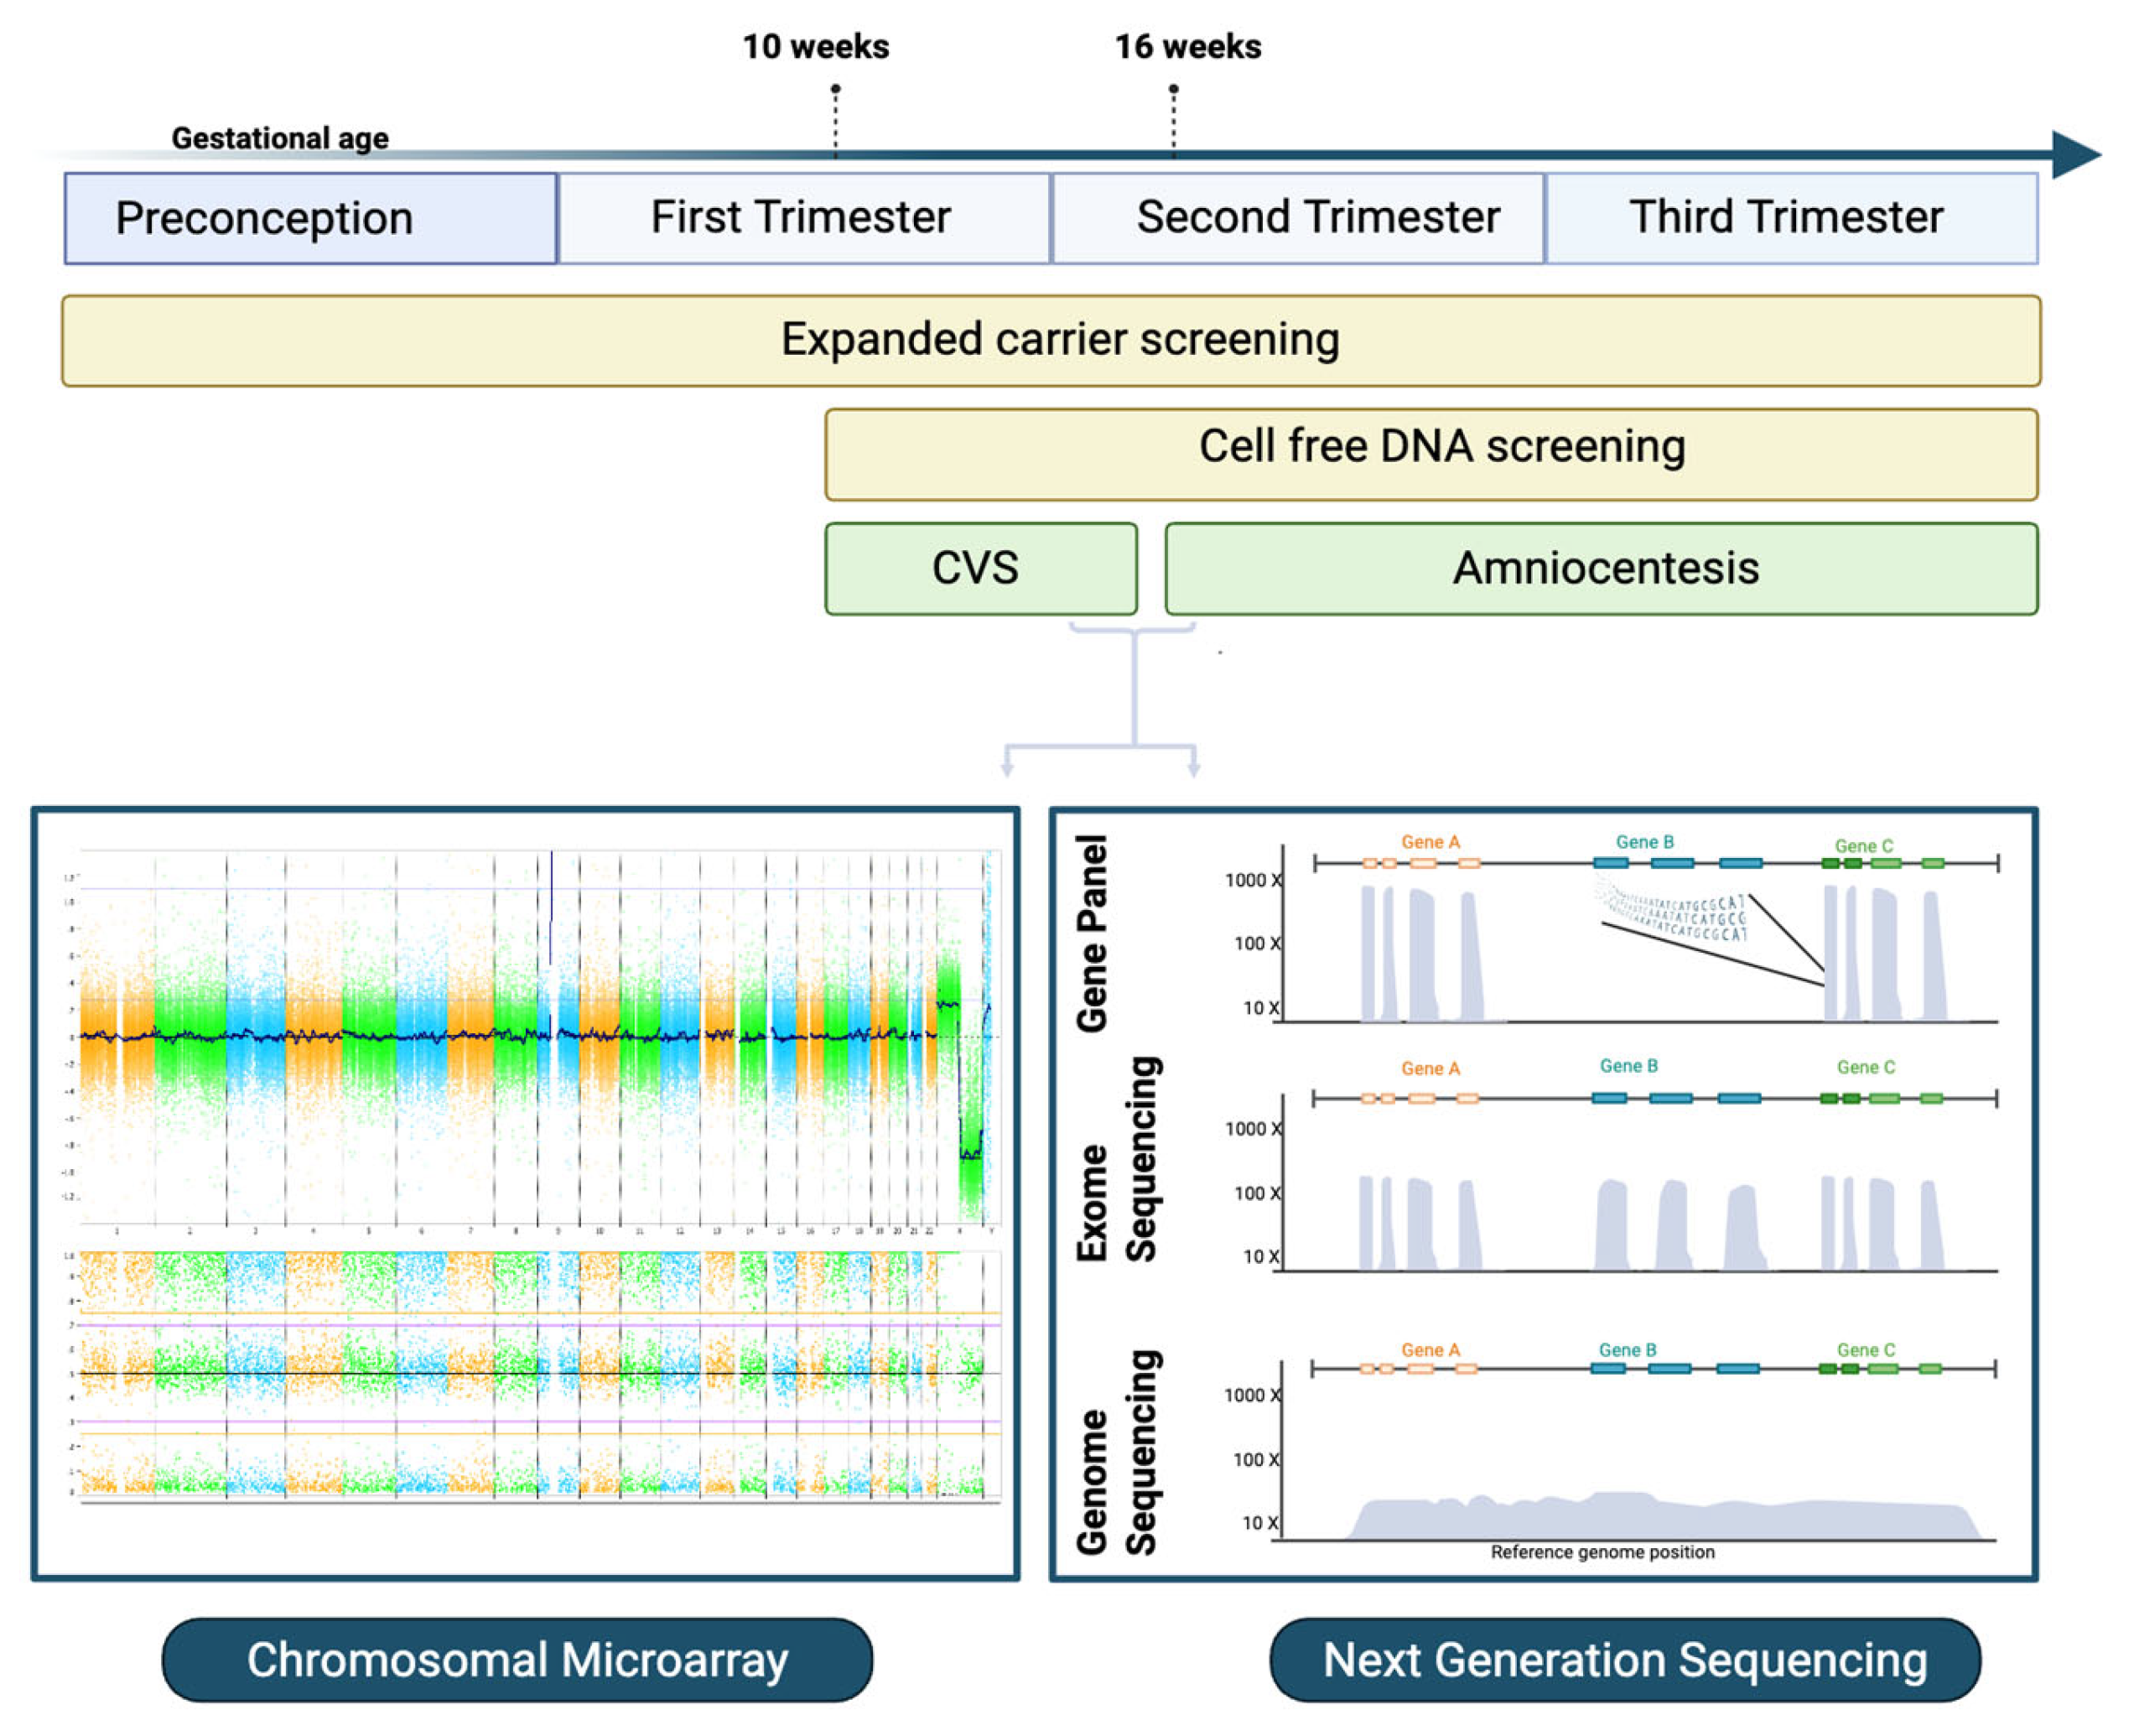Click the Third Trimester box
Image resolution: width=2134 pixels, height=1736 pixels.
point(1791,218)
